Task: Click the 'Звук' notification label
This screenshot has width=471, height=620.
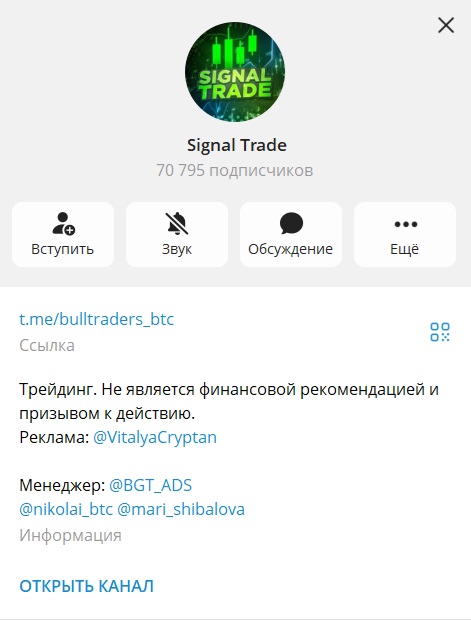Action: click(177, 249)
